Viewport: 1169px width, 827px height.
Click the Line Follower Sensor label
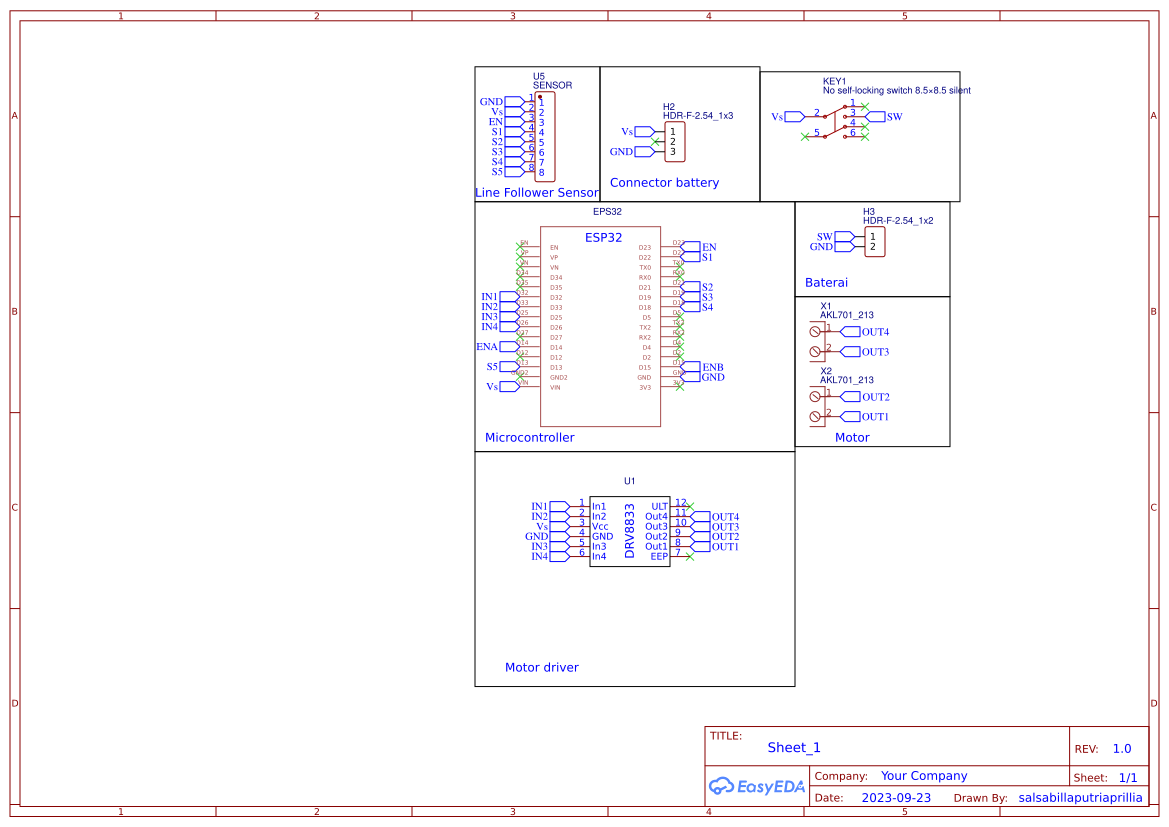(537, 192)
